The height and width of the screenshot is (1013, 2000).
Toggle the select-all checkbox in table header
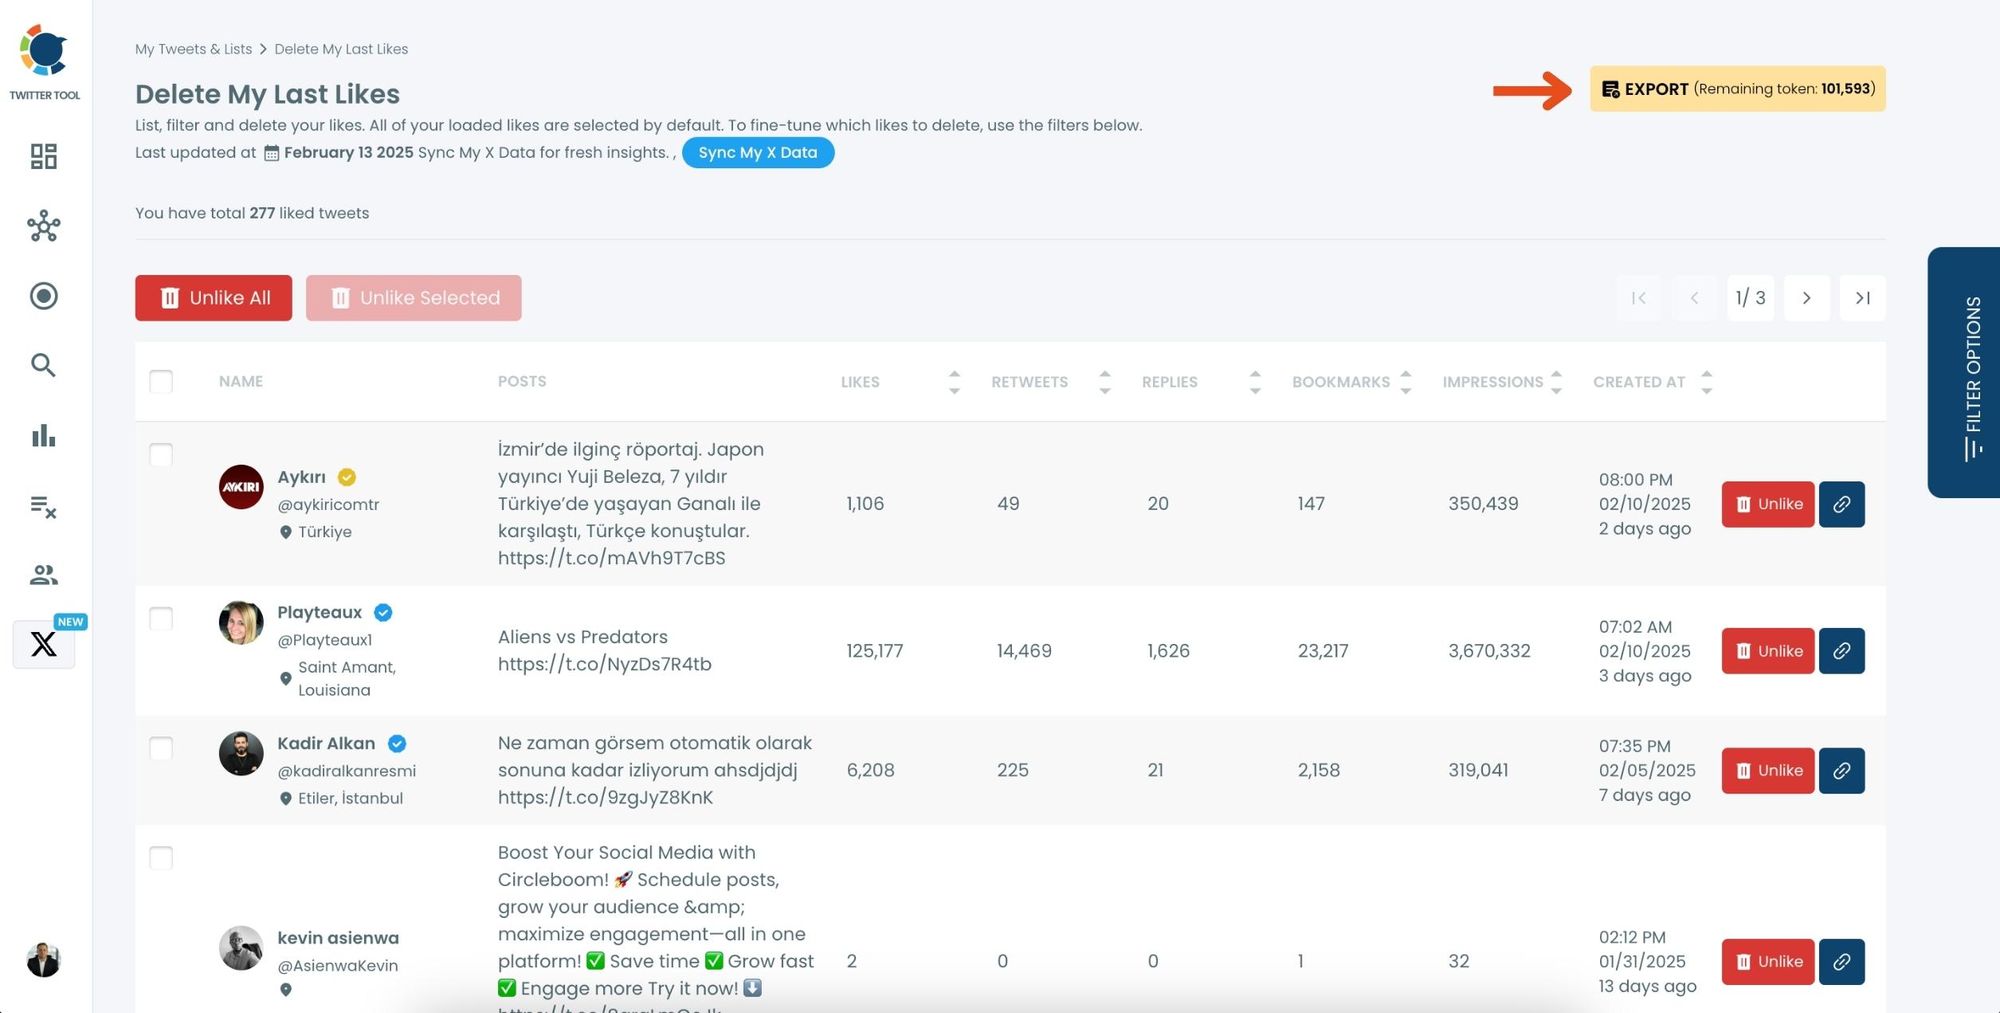(161, 381)
